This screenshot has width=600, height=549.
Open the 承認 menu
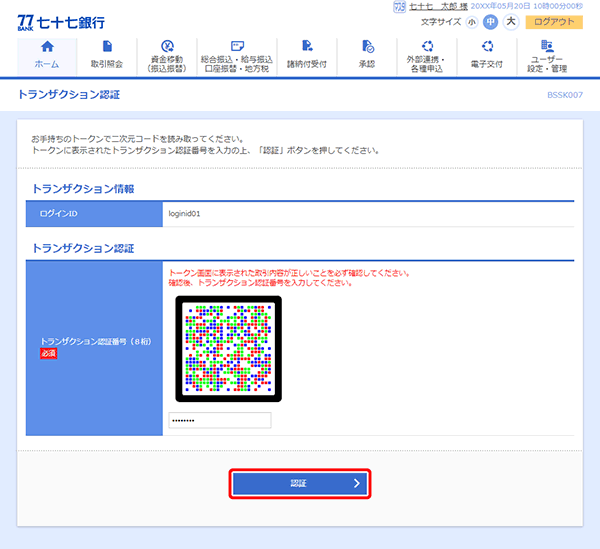(367, 56)
